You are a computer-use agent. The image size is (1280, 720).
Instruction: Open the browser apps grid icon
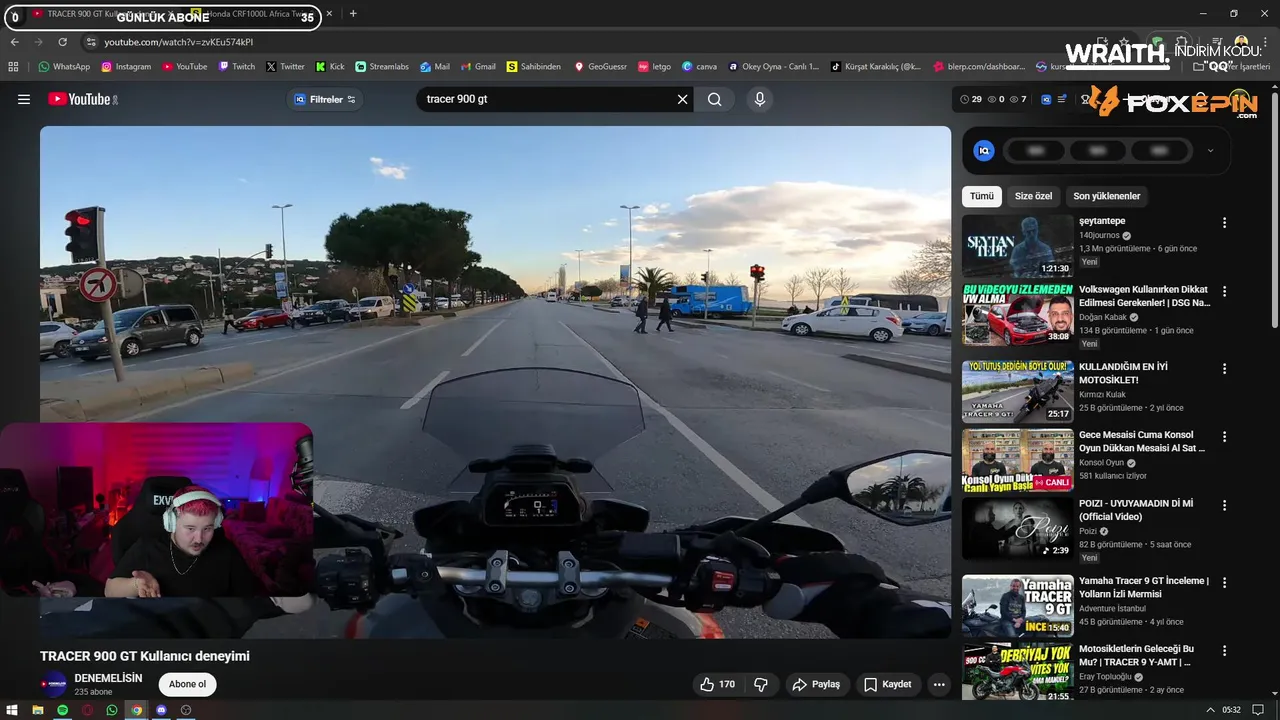click(x=13, y=67)
